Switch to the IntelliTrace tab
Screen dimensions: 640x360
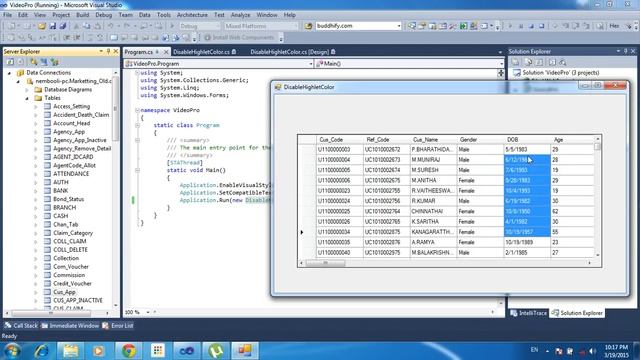(529, 313)
